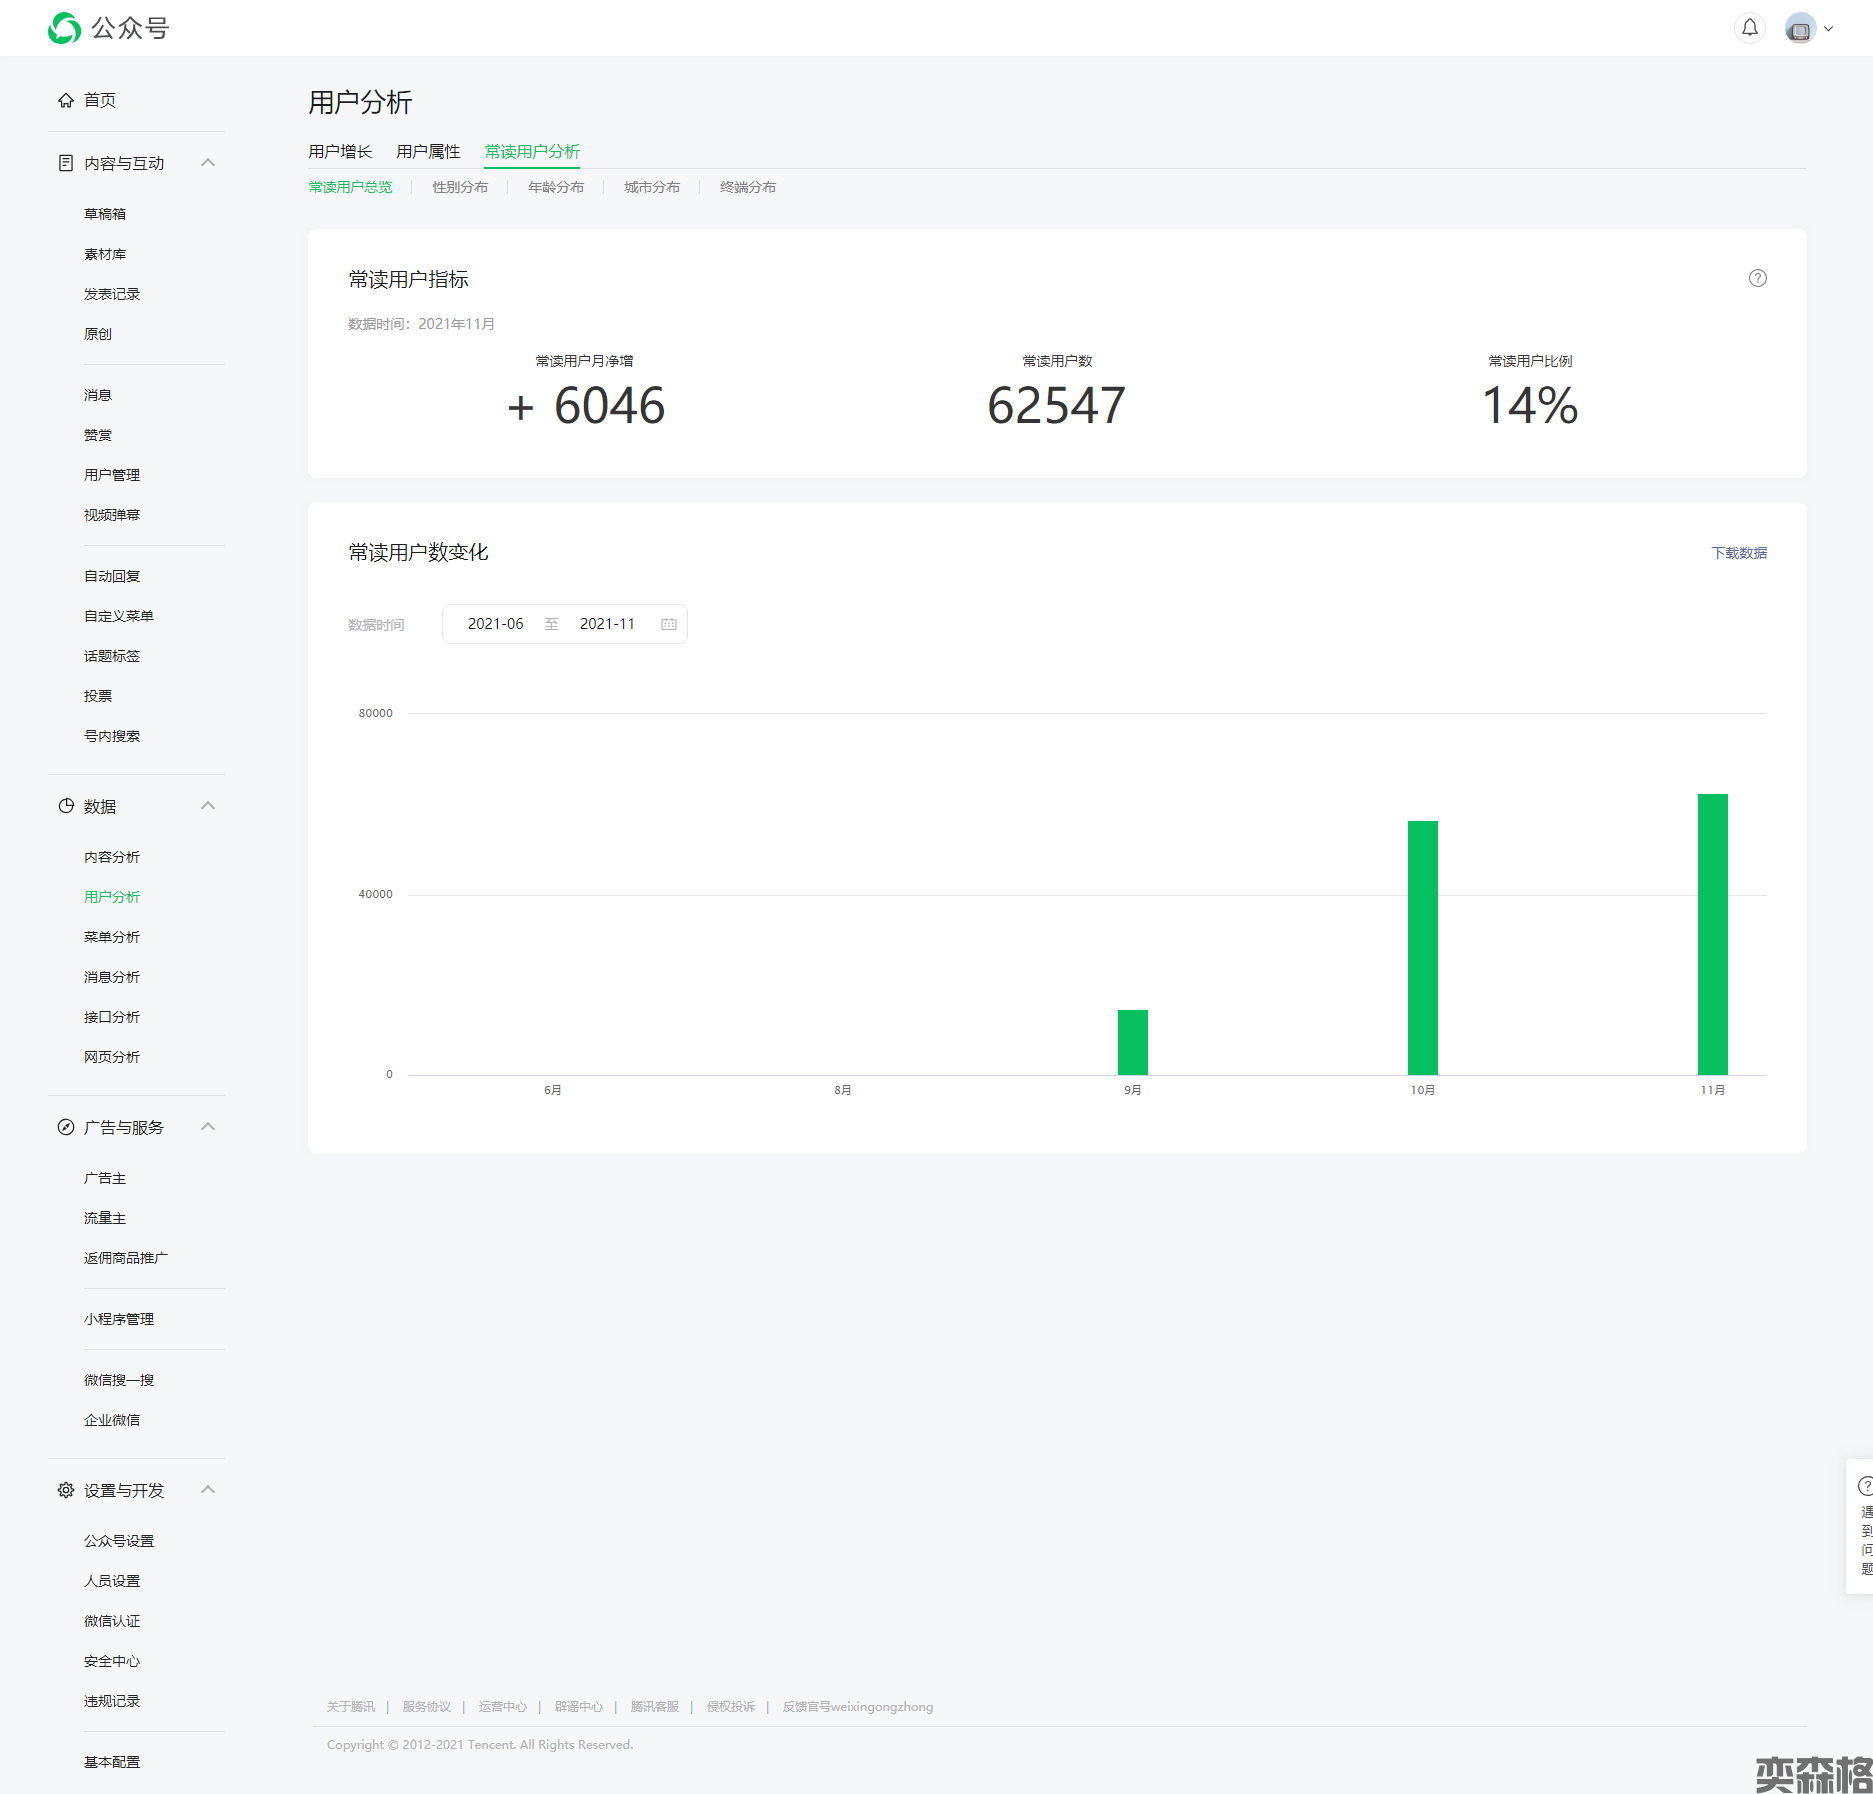Click the 下载数据 link
1873x1794 pixels.
tap(1738, 553)
